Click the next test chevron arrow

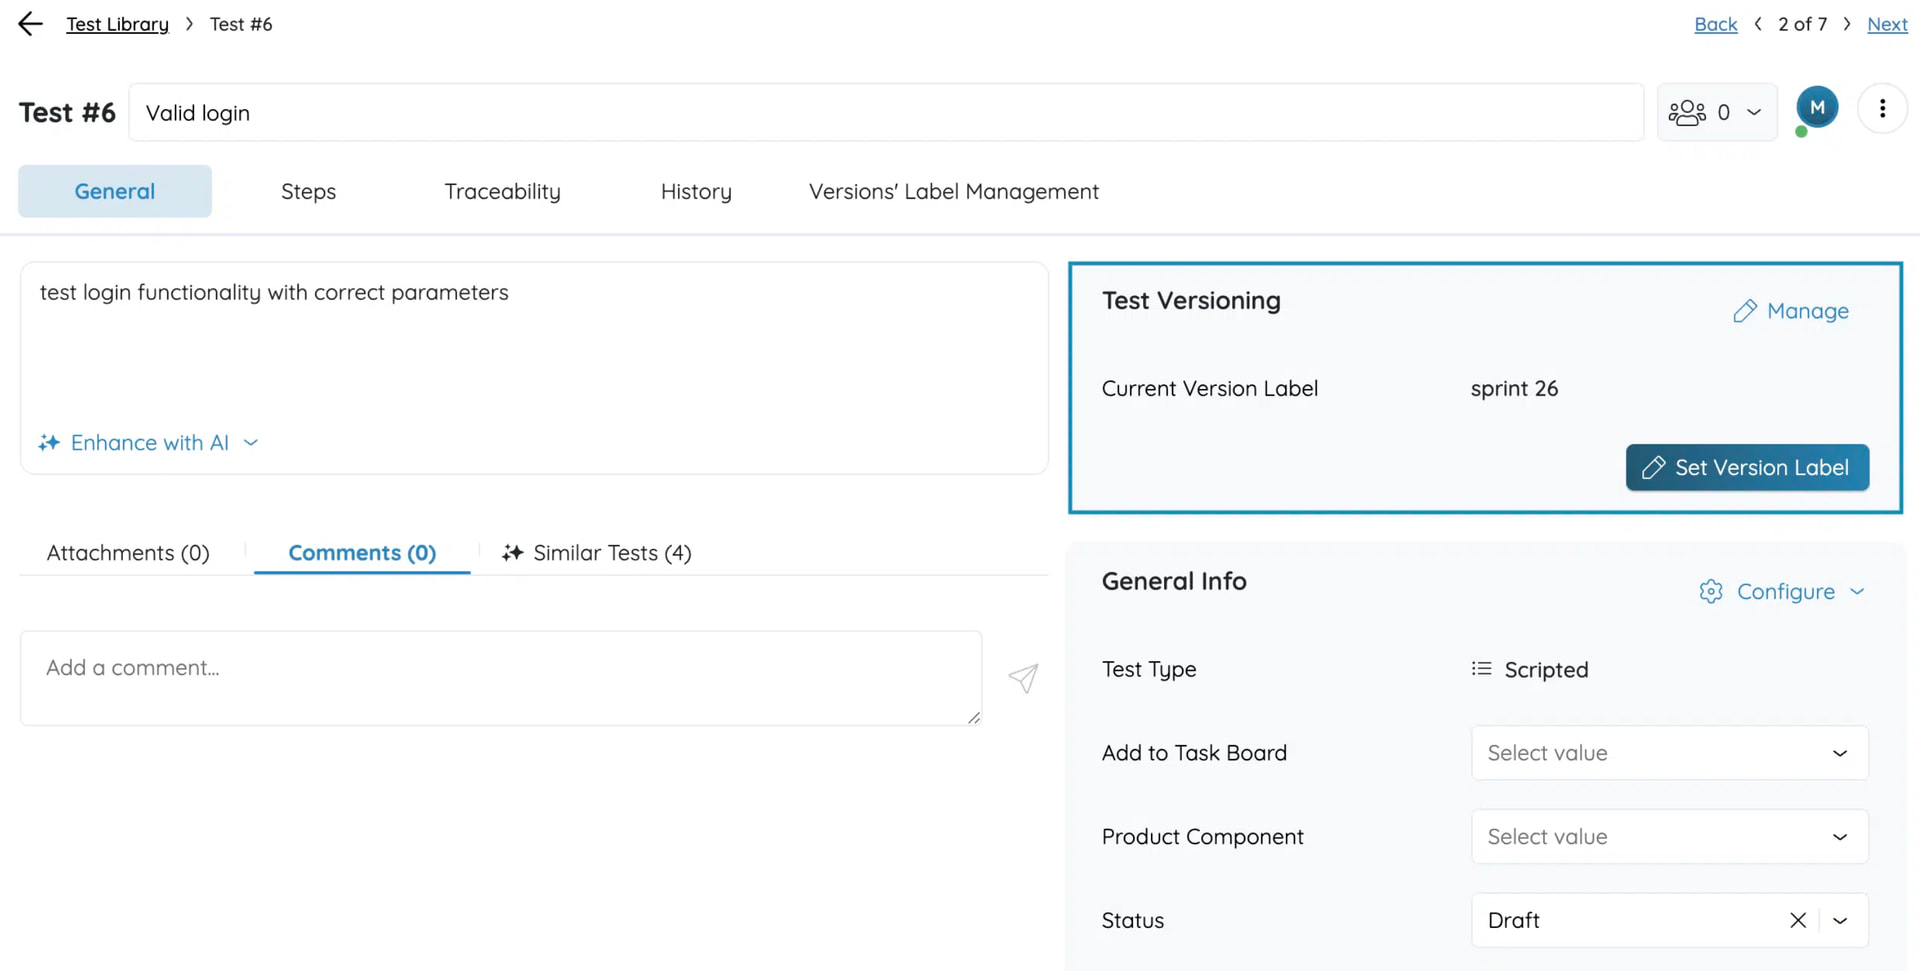click(x=1847, y=24)
